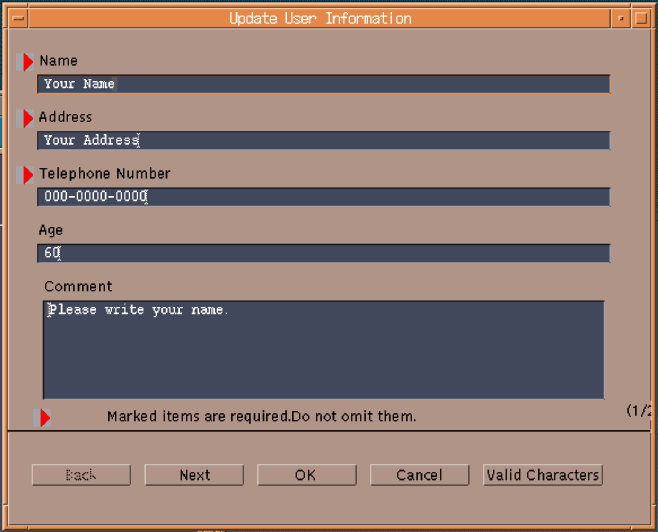The width and height of the screenshot is (658, 532).
Task: Click the OK button
Action: click(x=307, y=475)
